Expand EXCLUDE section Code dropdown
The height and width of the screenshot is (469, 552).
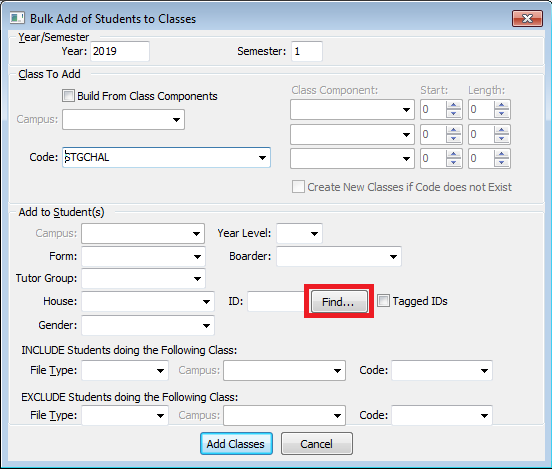point(484,416)
